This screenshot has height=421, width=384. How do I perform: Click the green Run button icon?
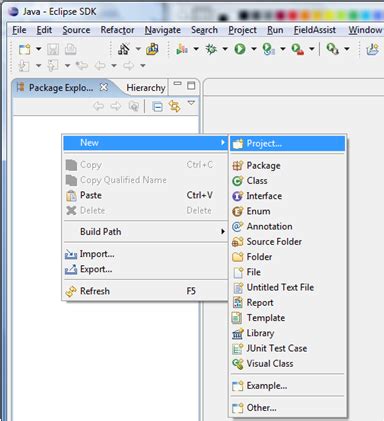click(x=240, y=49)
